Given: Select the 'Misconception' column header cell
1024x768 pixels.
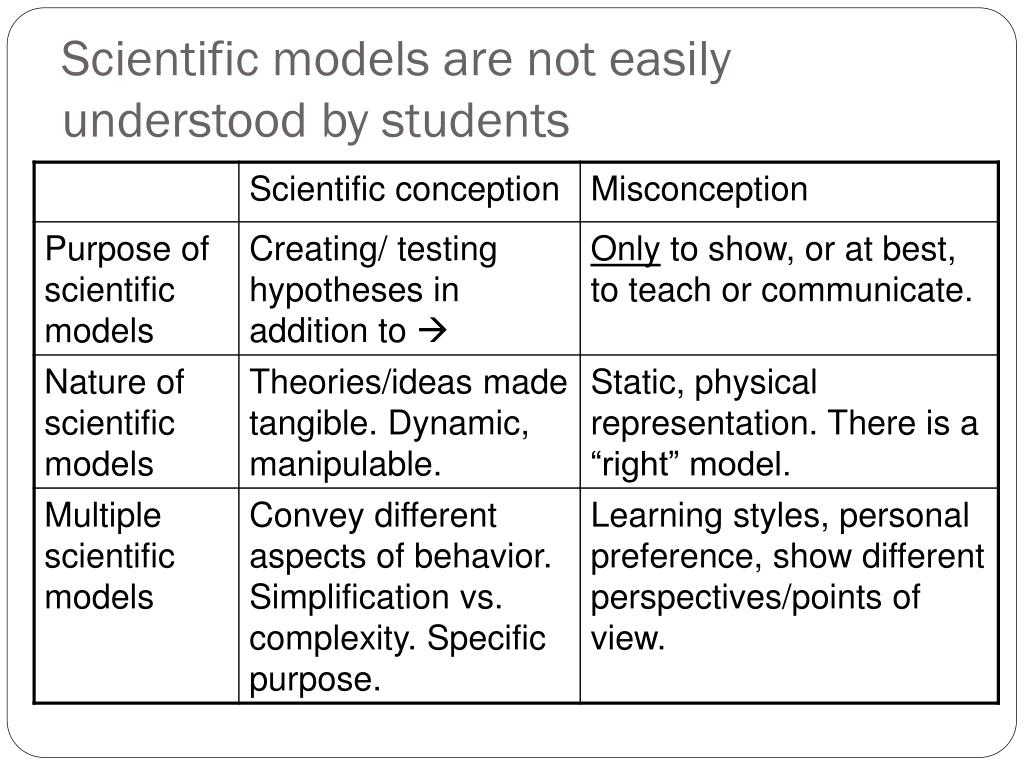Looking at the screenshot, I should click(789, 191).
